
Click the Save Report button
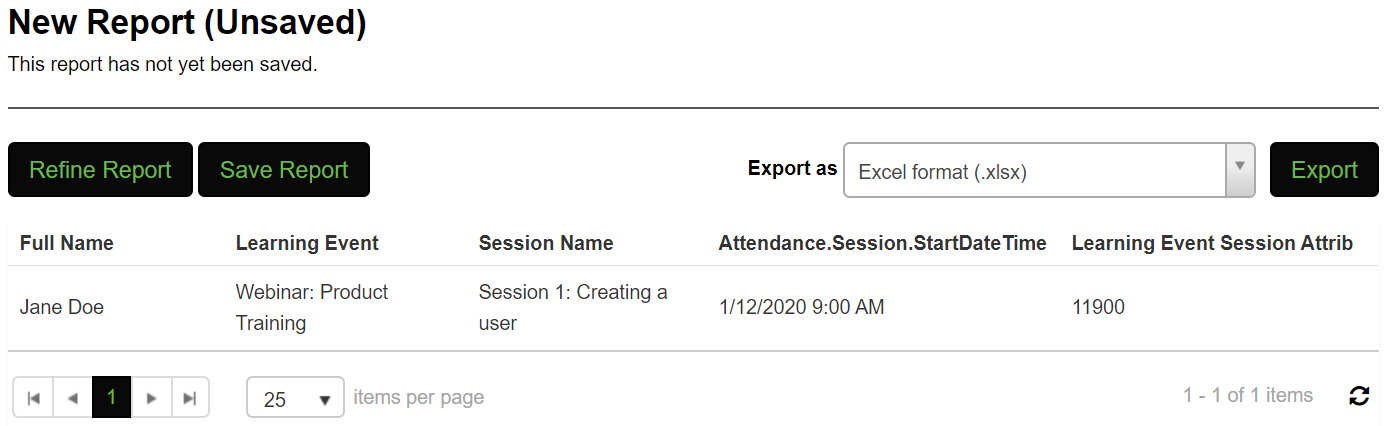[x=284, y=170]
